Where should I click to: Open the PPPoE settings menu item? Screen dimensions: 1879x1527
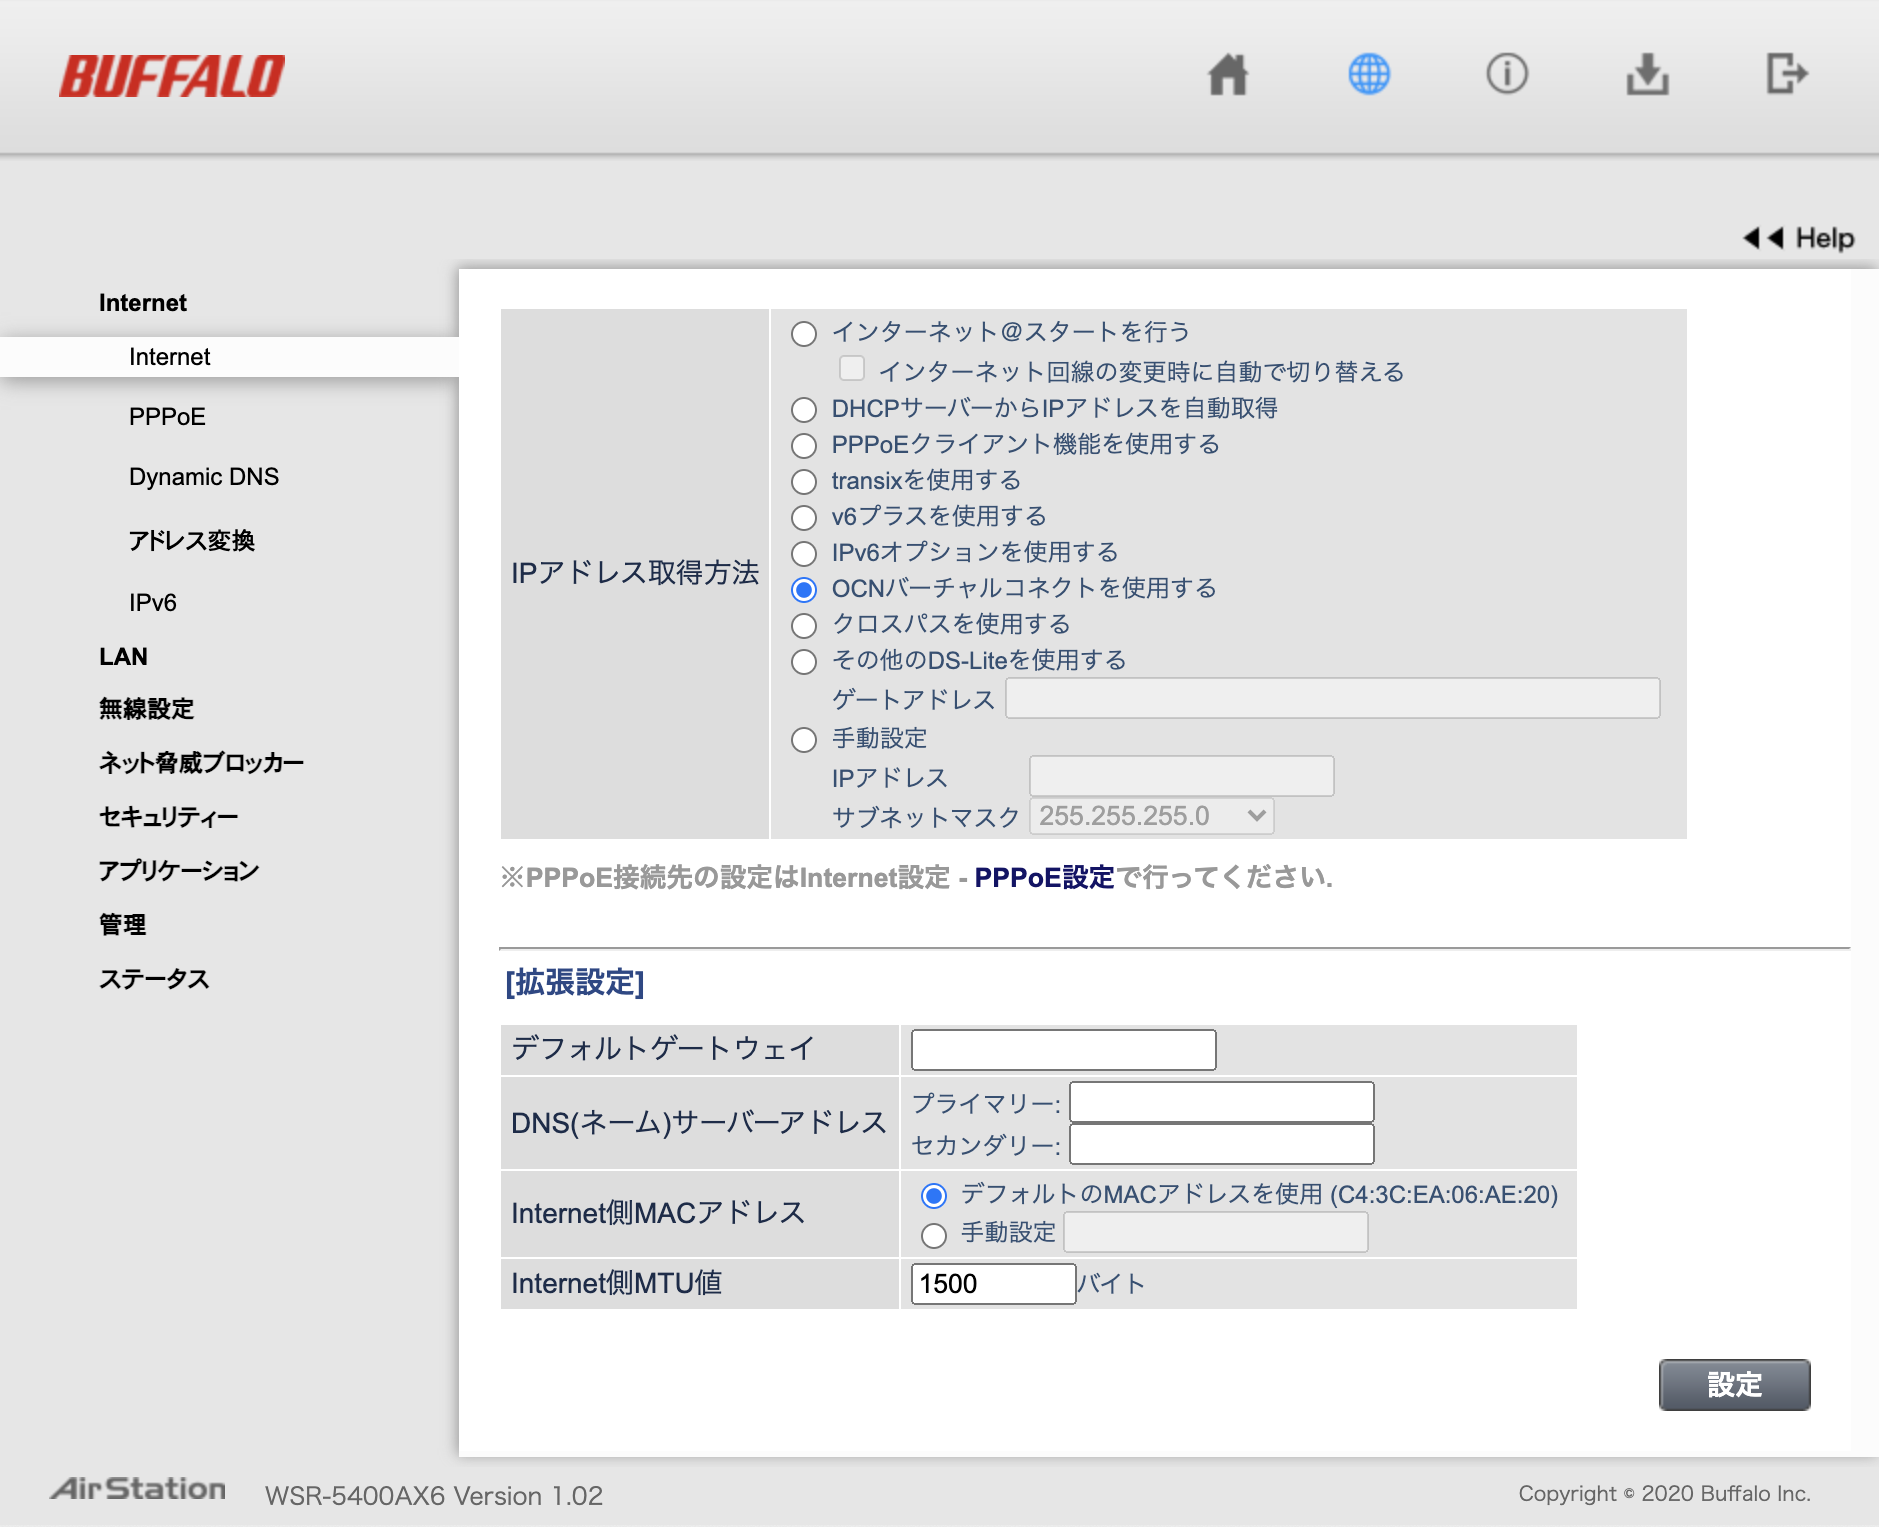(x=166, y=417)
